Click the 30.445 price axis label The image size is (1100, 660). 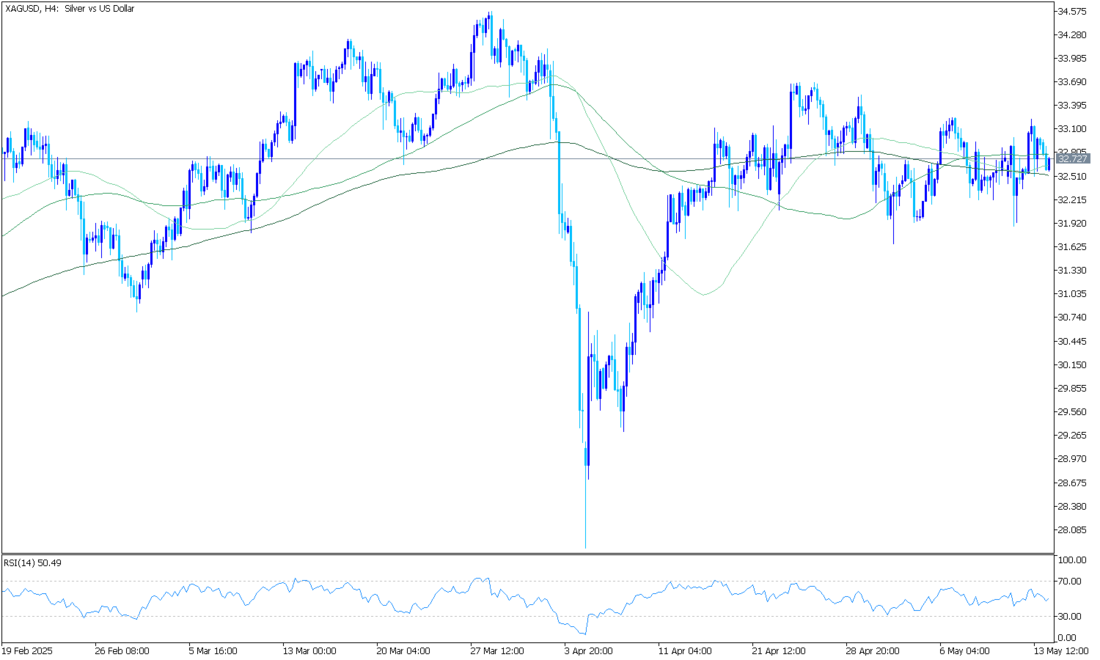[1073, 342]
